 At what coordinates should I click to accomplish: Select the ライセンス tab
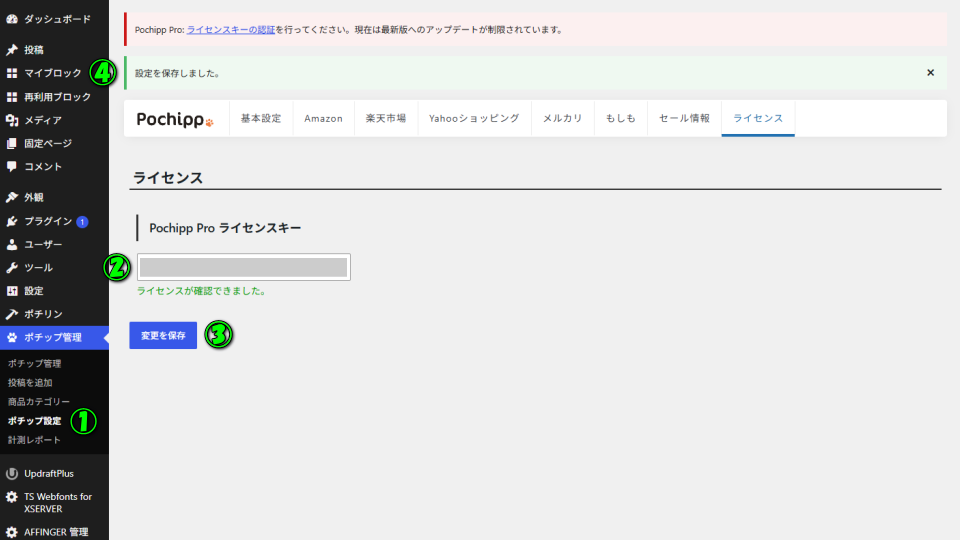tap(758, 118)
